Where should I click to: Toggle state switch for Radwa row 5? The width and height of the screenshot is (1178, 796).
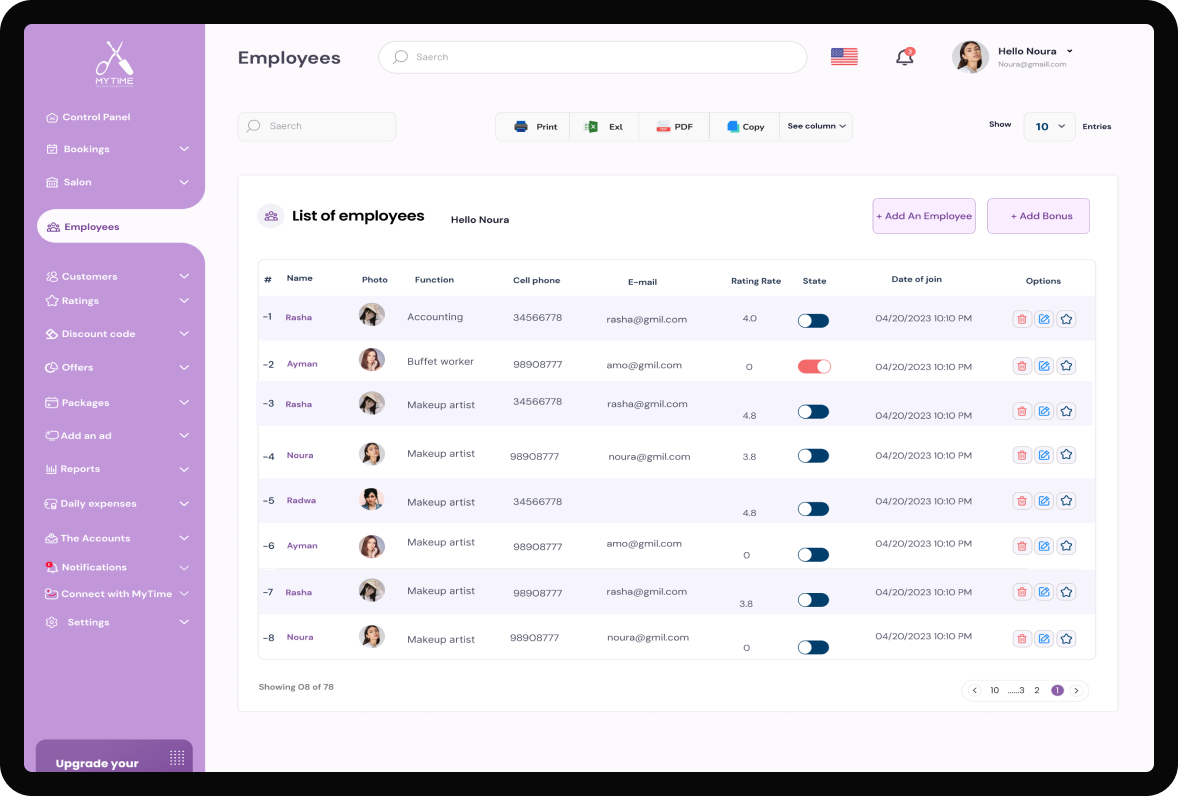813,509
